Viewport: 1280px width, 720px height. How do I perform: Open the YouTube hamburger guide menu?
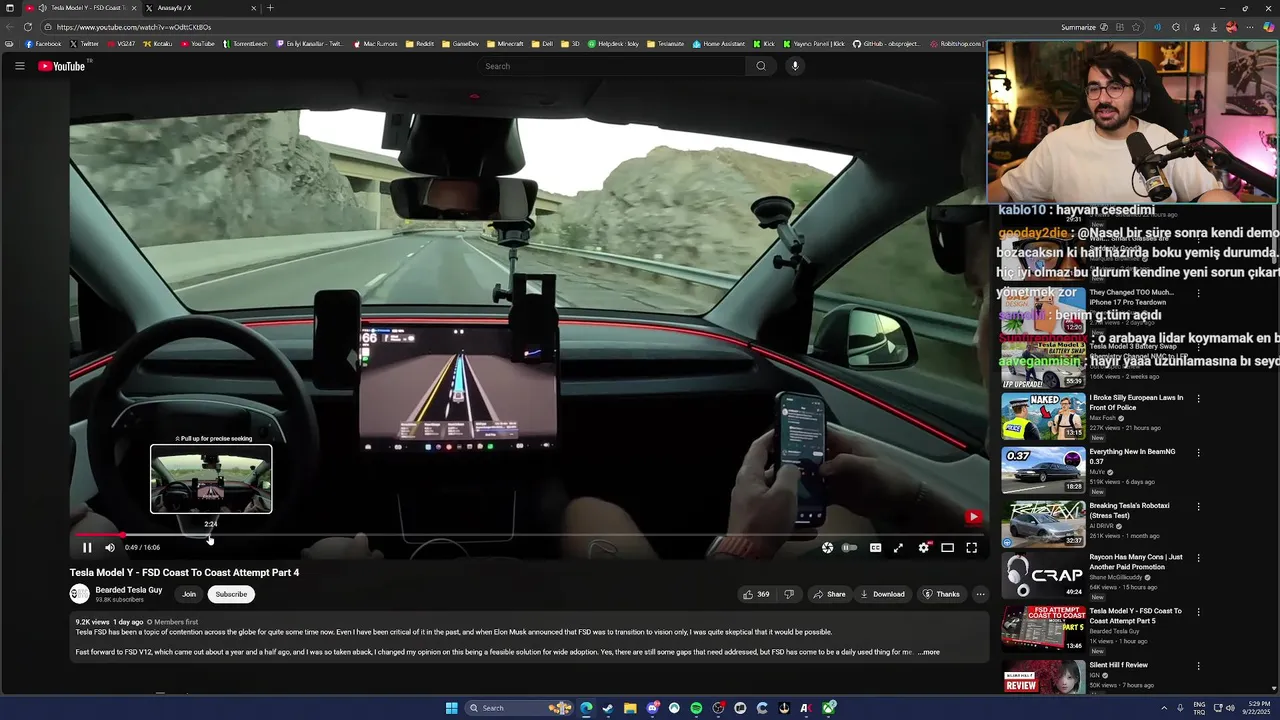tap(19, 66)
